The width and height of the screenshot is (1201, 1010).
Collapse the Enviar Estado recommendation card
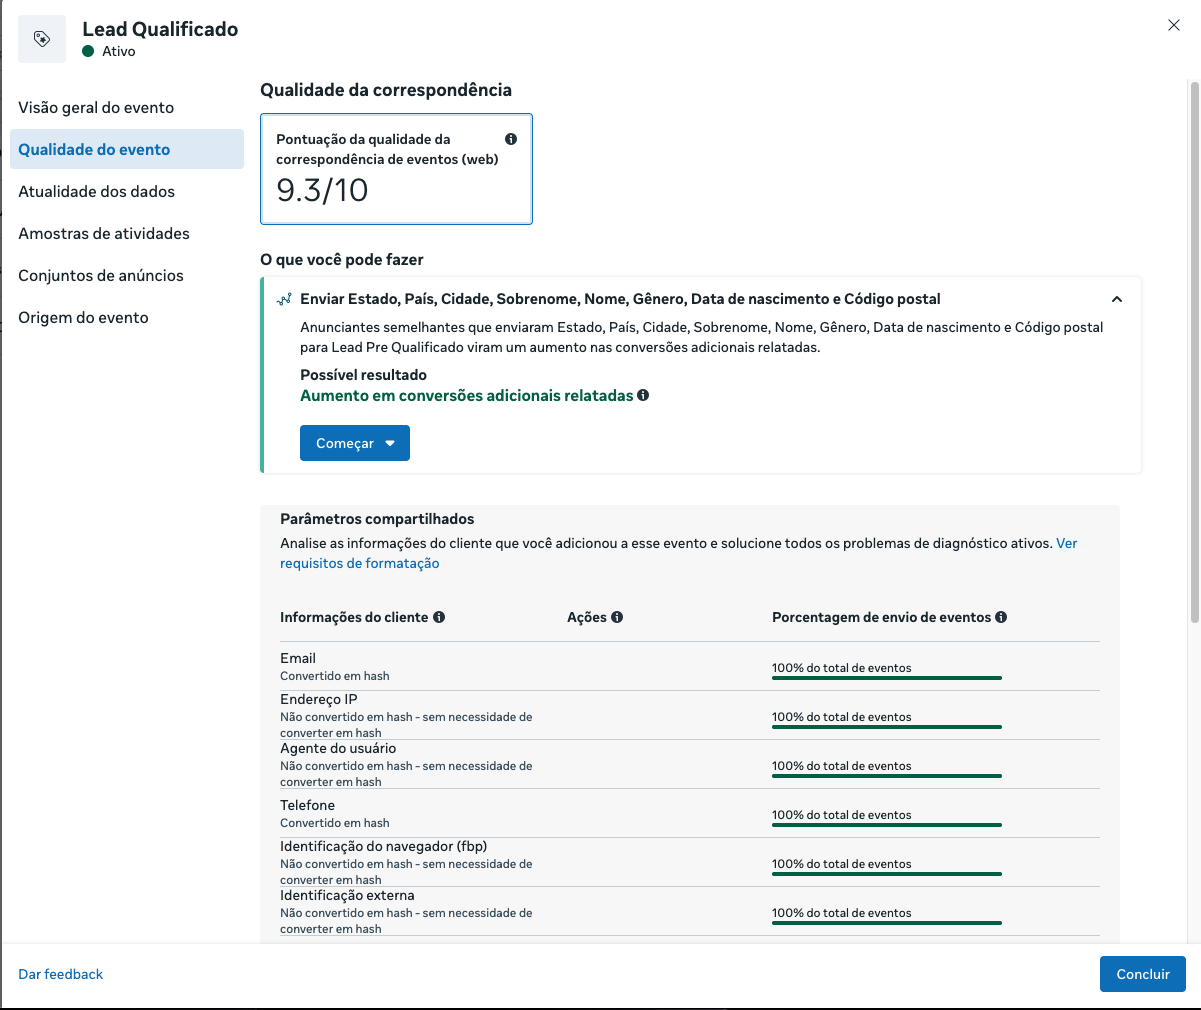click(1117, 299)
